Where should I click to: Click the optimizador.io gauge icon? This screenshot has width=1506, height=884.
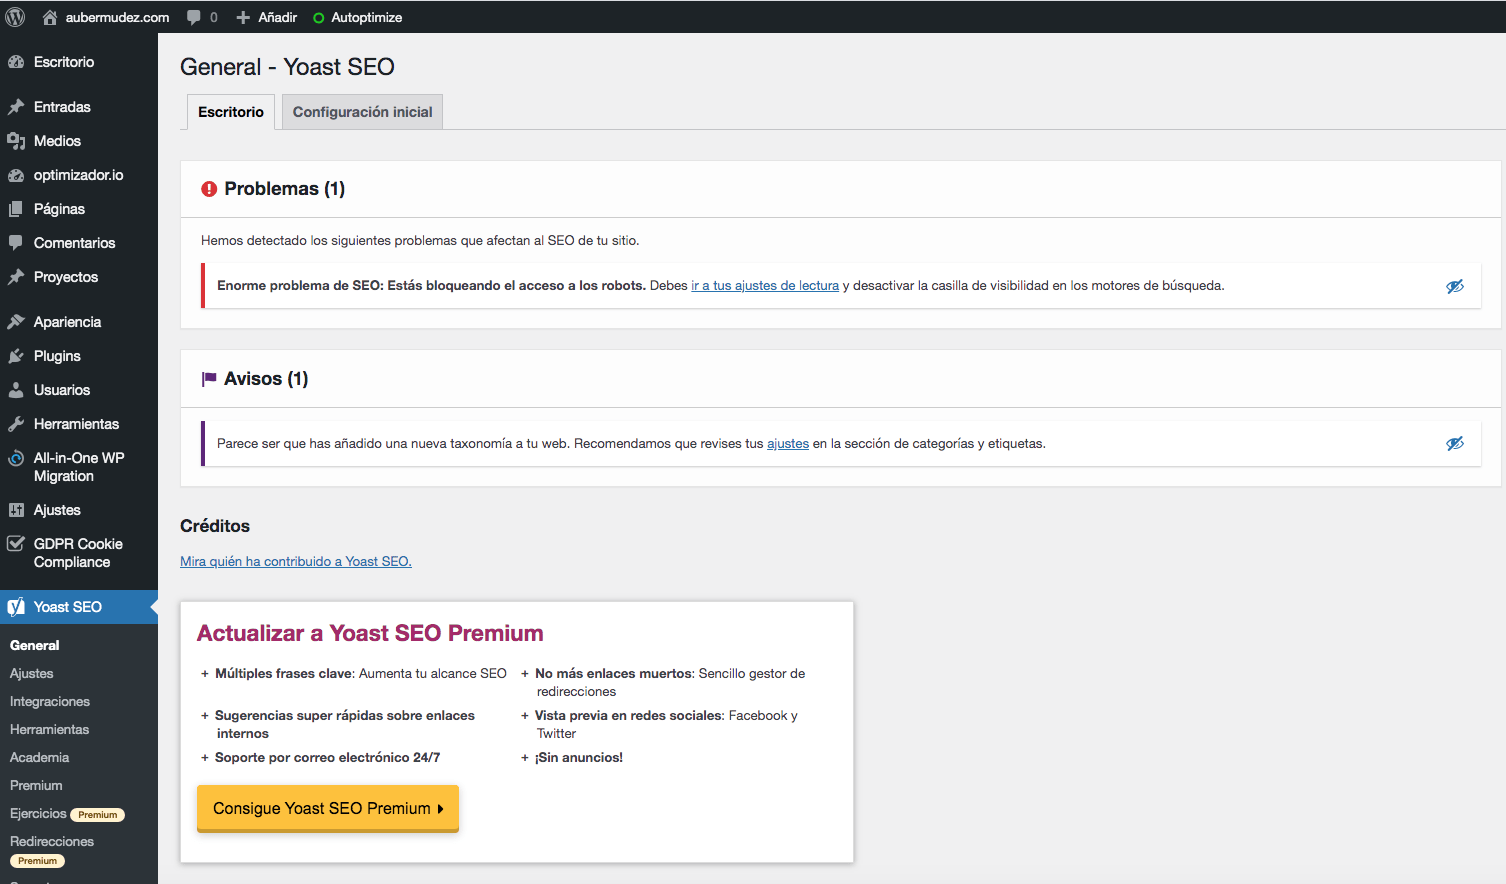(x=16, y=175)
